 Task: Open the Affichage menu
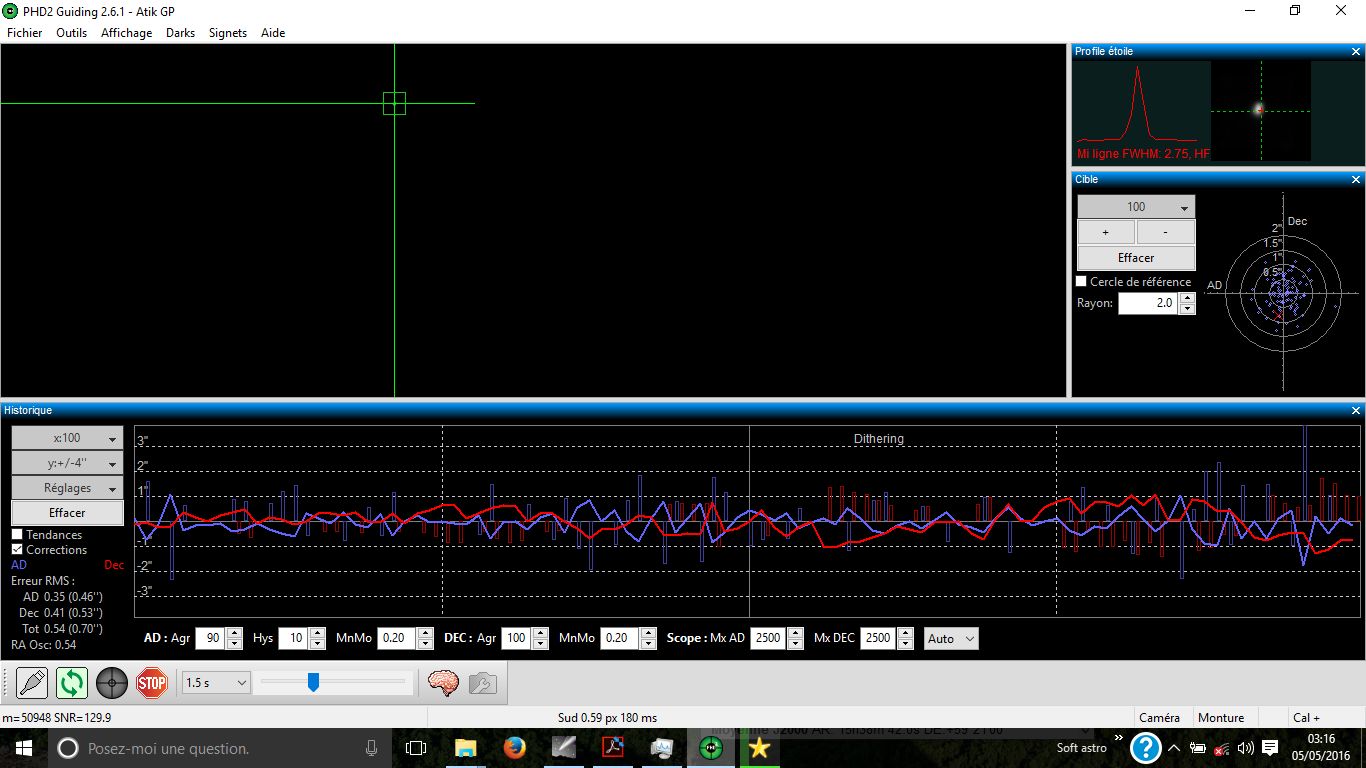(127, 33)
